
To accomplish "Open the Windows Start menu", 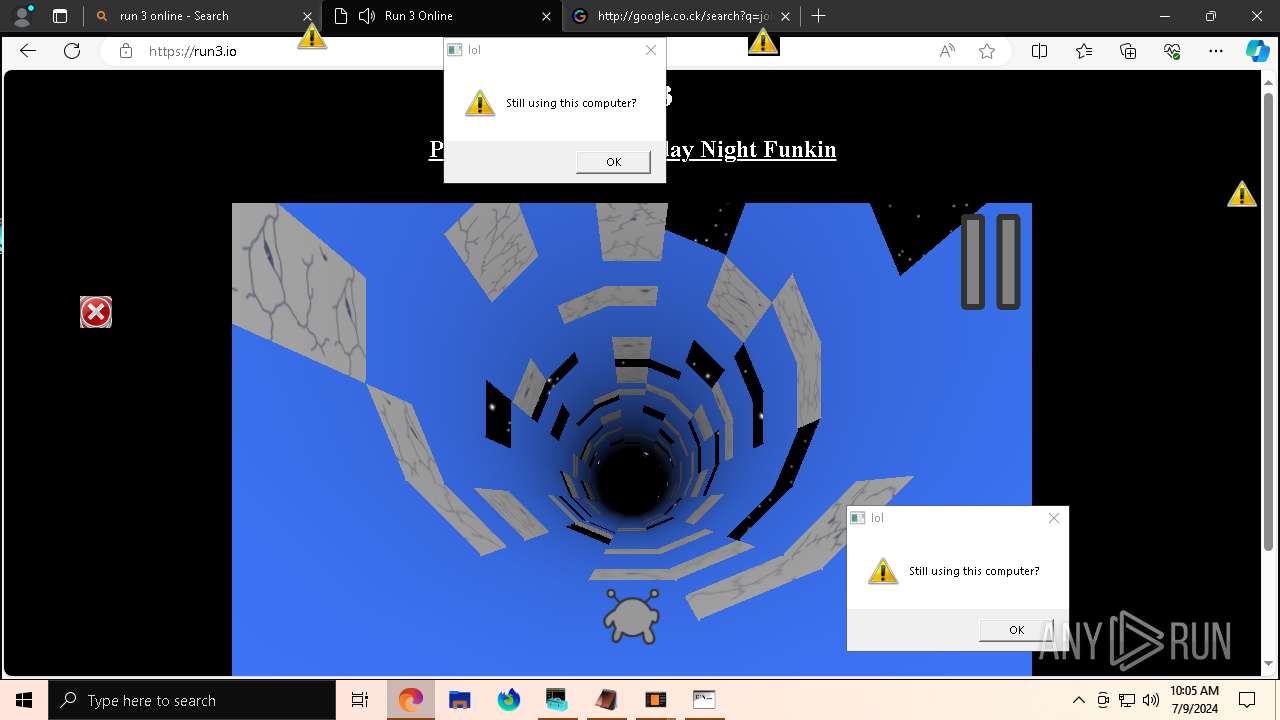I will pos(24,700).
